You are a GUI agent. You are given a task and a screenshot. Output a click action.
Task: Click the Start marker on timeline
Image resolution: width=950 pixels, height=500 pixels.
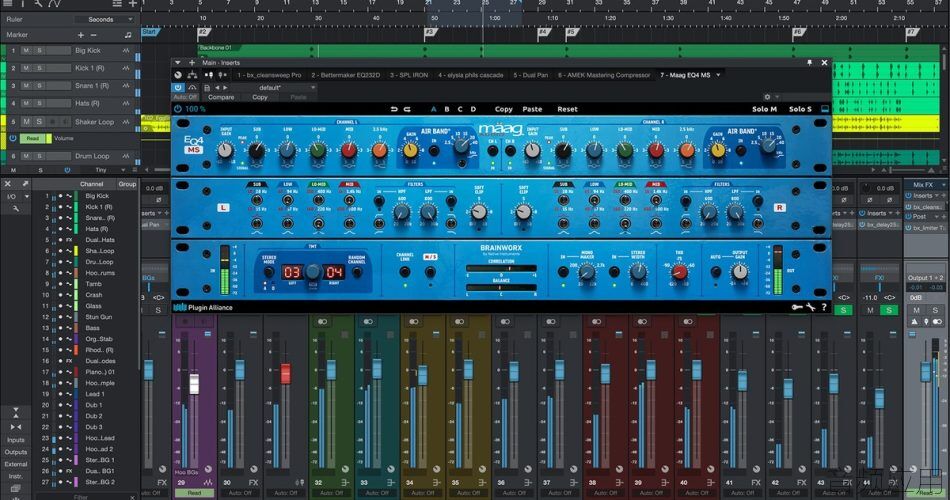point(150,32)
